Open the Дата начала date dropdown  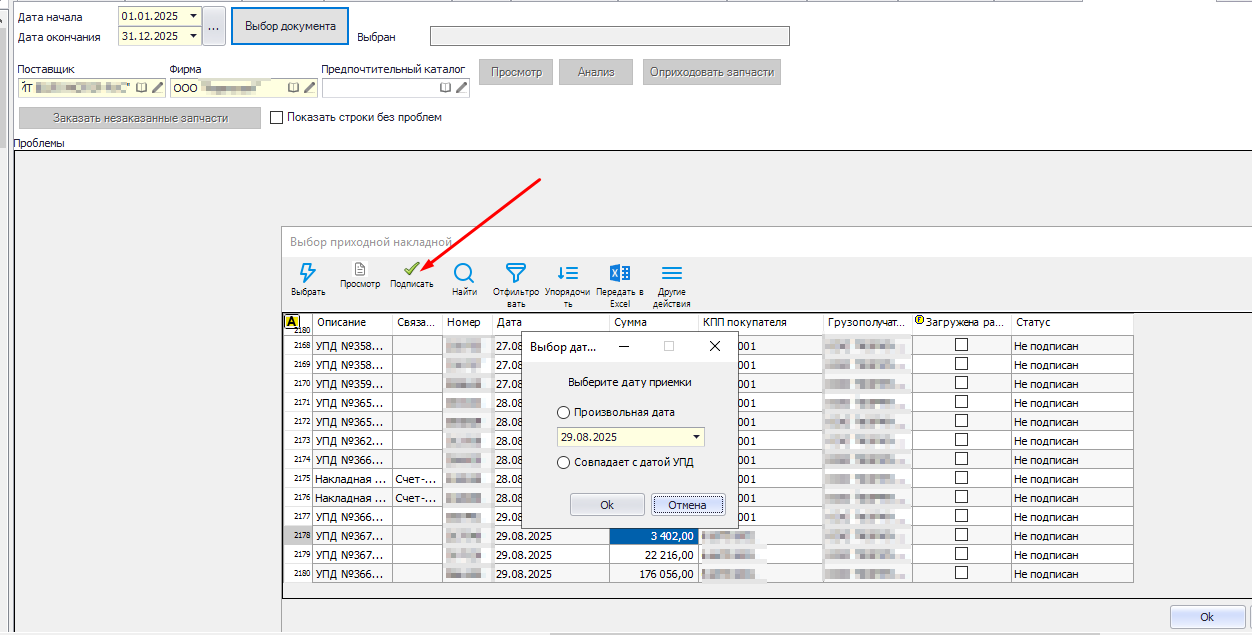(x=192, y=17)
